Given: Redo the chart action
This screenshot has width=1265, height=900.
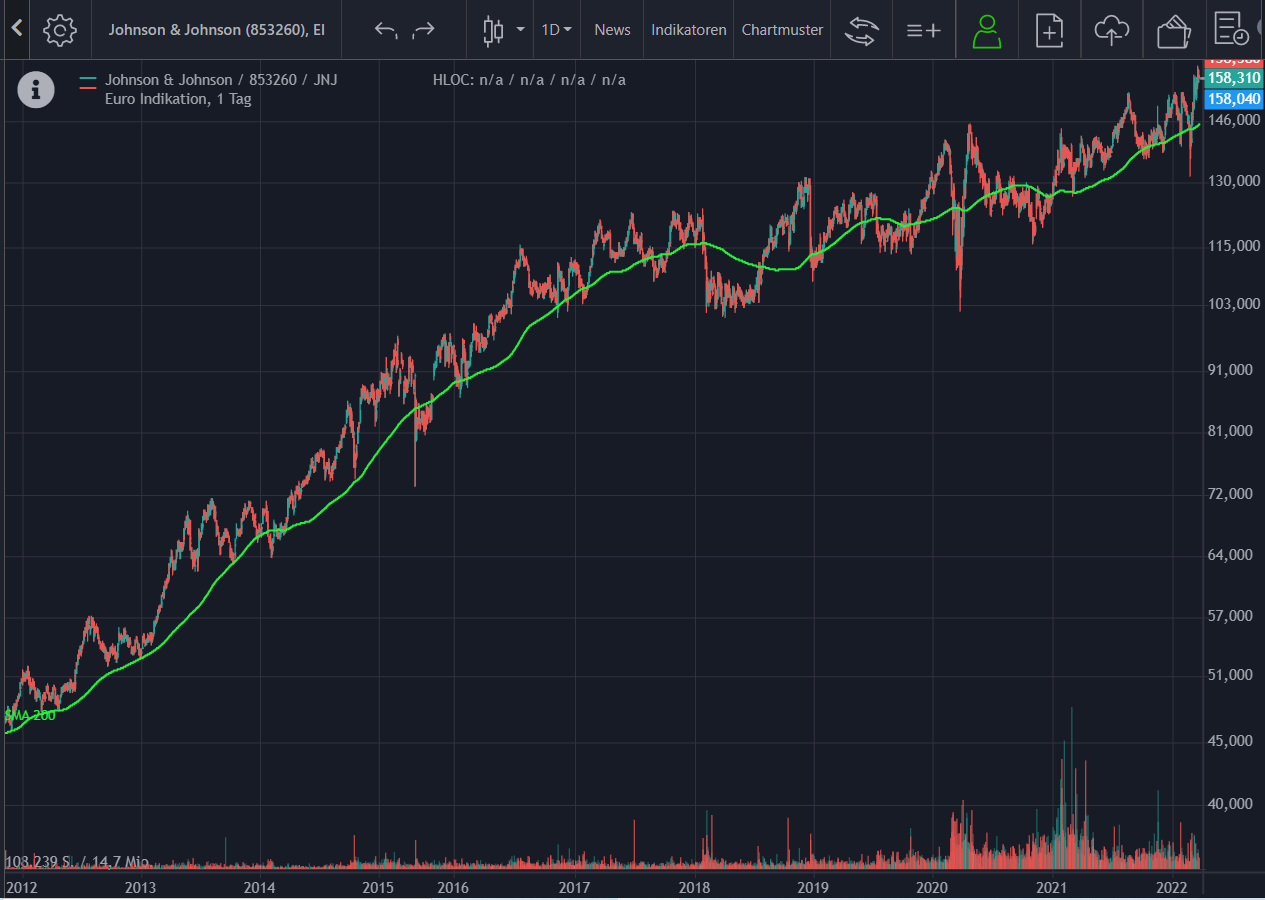Looking at the screenshot, I should pyautogui.click(x=424, y=30).
